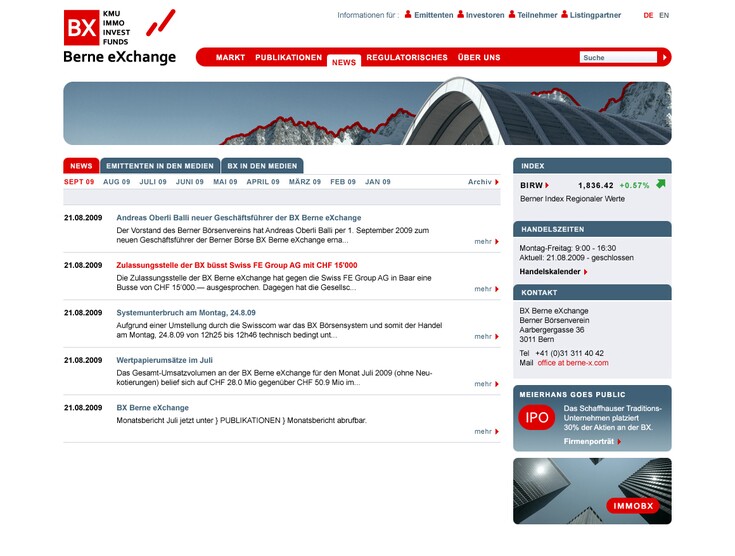This screenshot has width=735, height=556.
Task: Click the red arrow beside BIRW
Action: click(x=547, y=185)
